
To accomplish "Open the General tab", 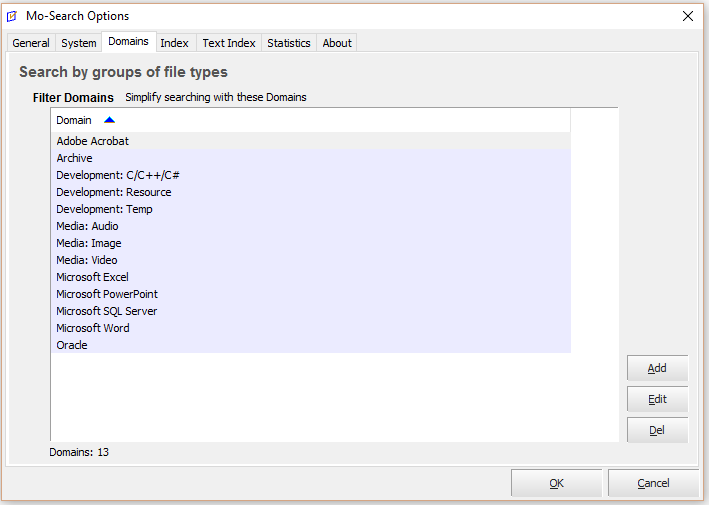I will coord(31,43).
